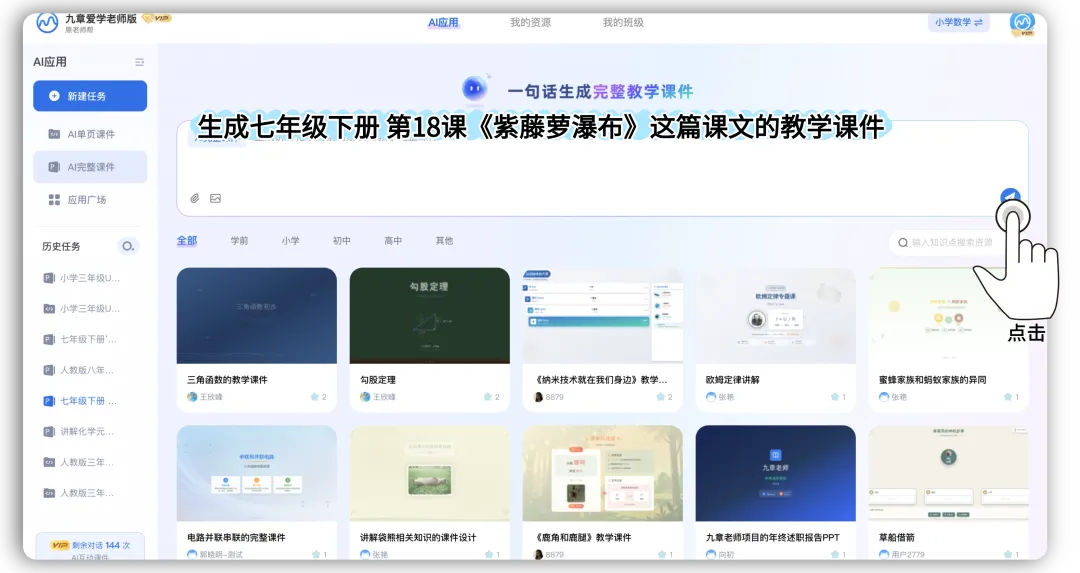The image size is (1080, 573).
Task: Star the 草船借箭 card
Action: coord(1008,554)
